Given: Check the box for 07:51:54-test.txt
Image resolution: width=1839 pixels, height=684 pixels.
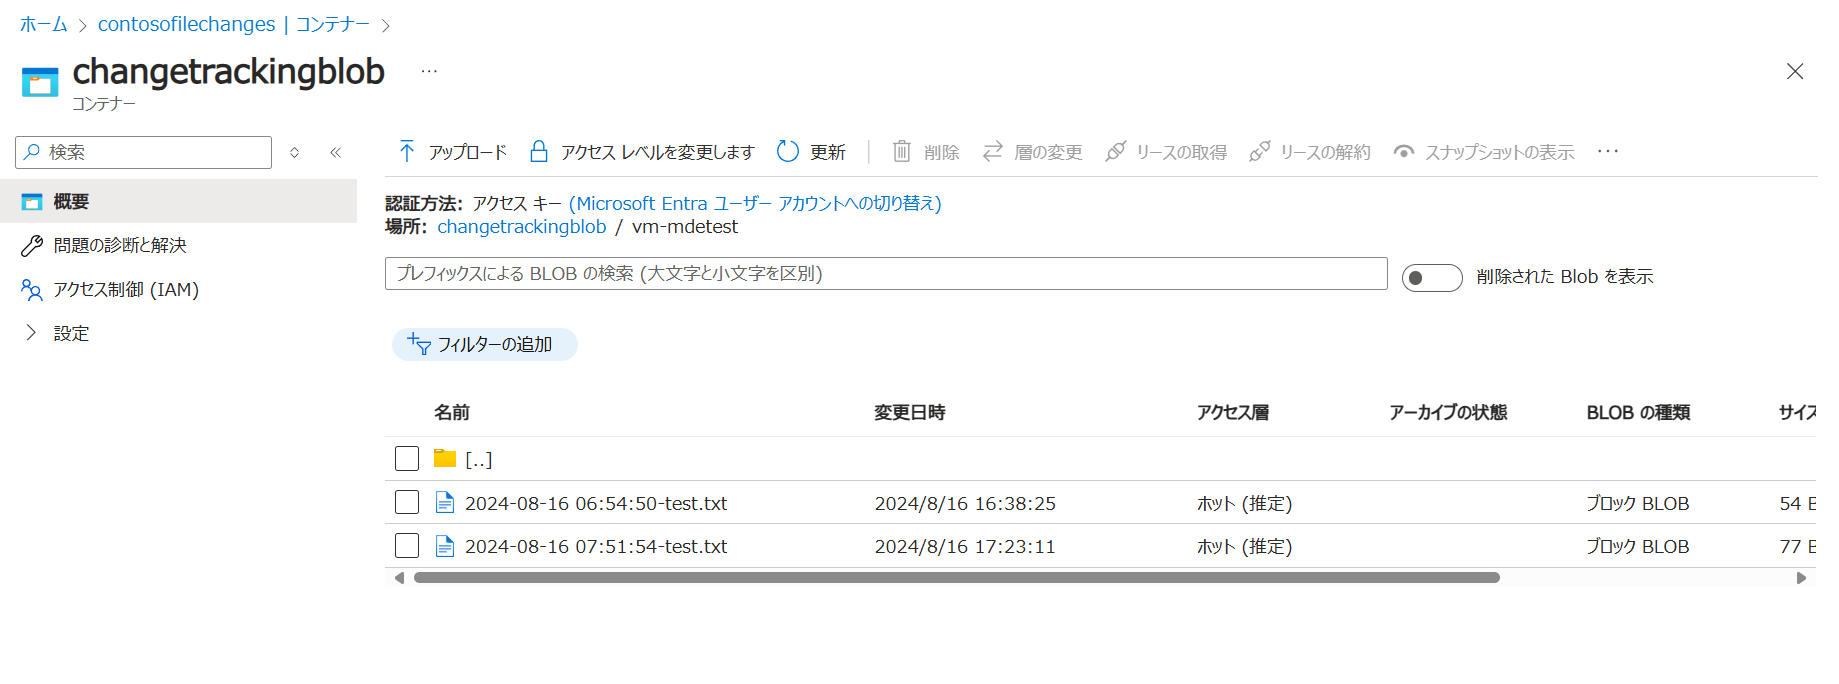Looking at the screenshot, I should pos(407,546).
